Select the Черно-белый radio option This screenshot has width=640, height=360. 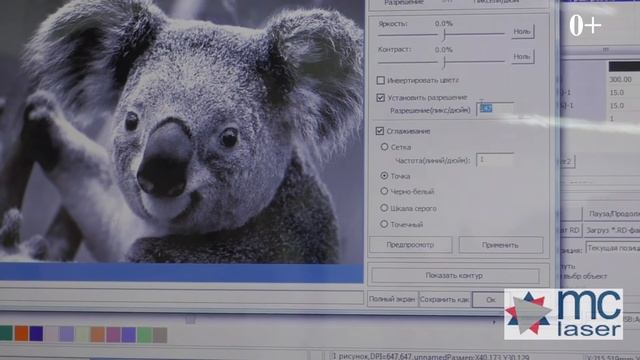[x=384, y=191]
